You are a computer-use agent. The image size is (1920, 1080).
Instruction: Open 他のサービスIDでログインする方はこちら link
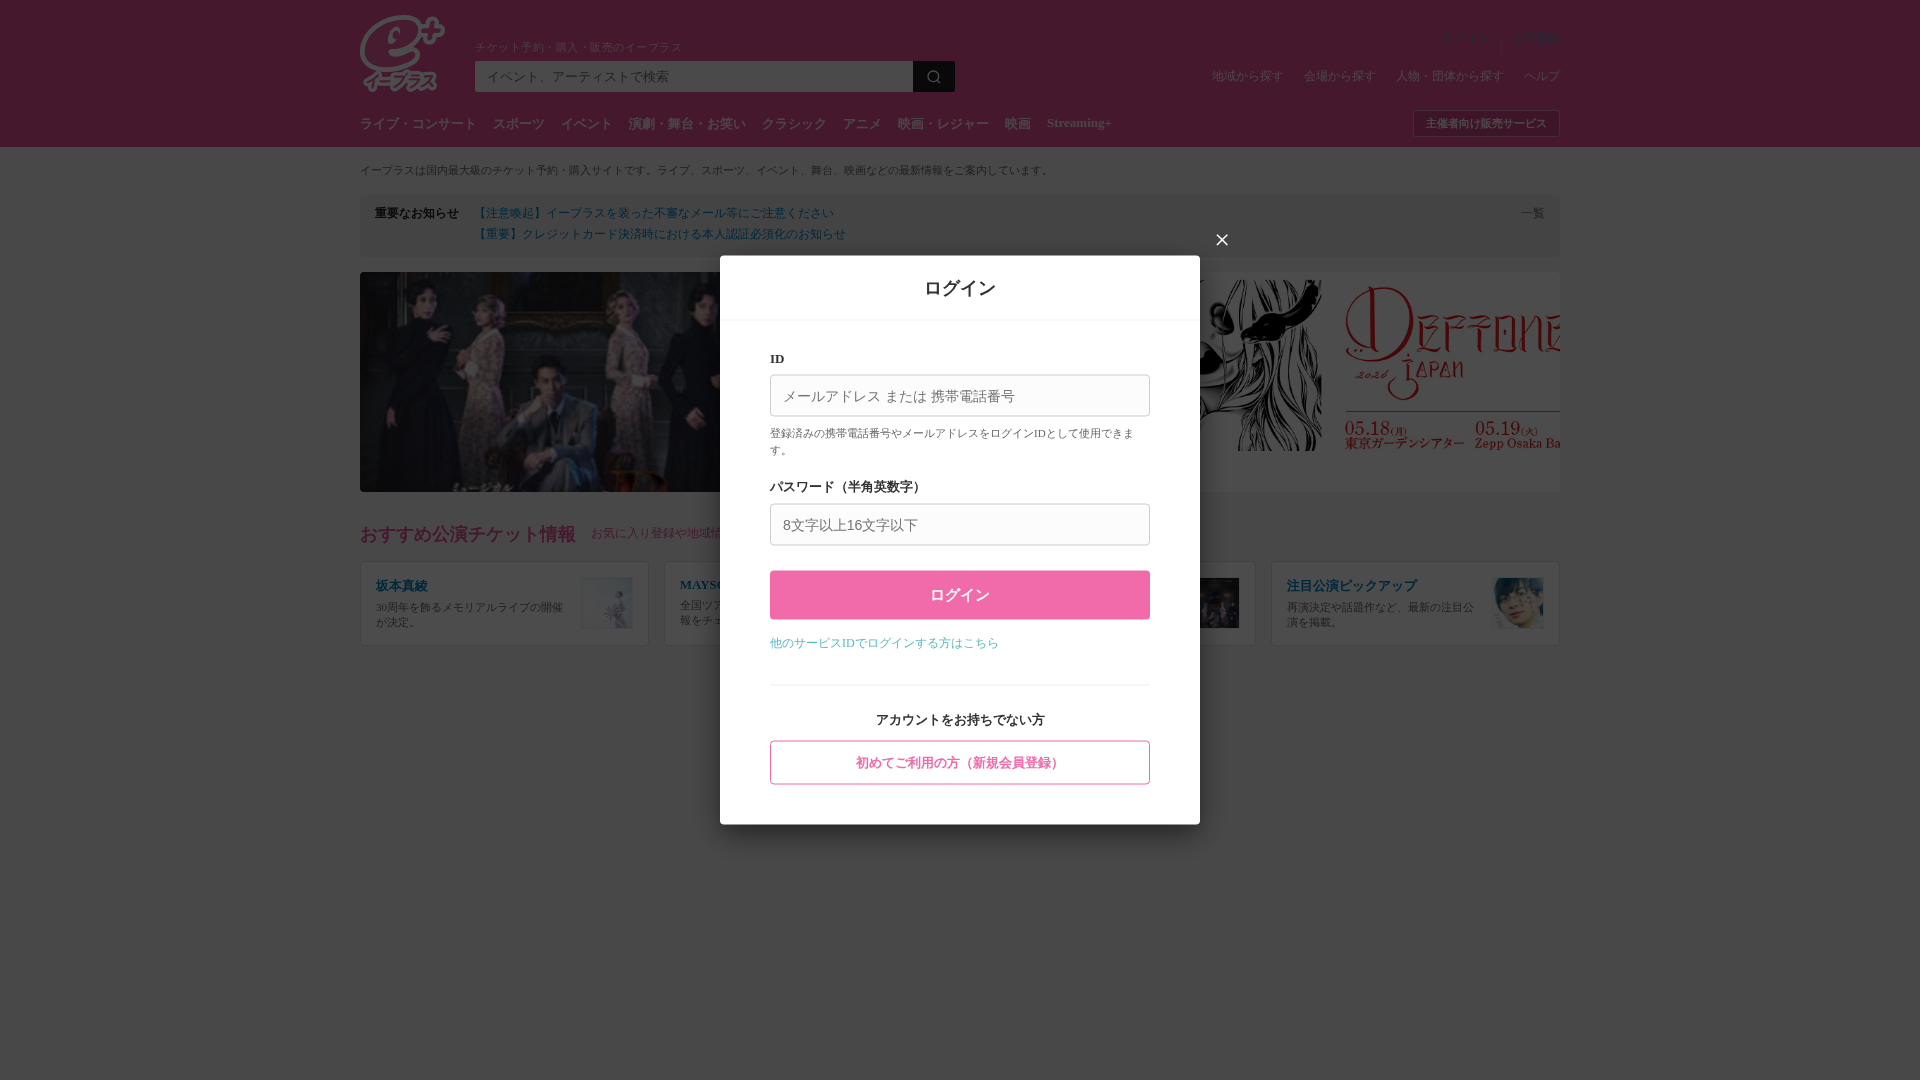tap(884, 643)
